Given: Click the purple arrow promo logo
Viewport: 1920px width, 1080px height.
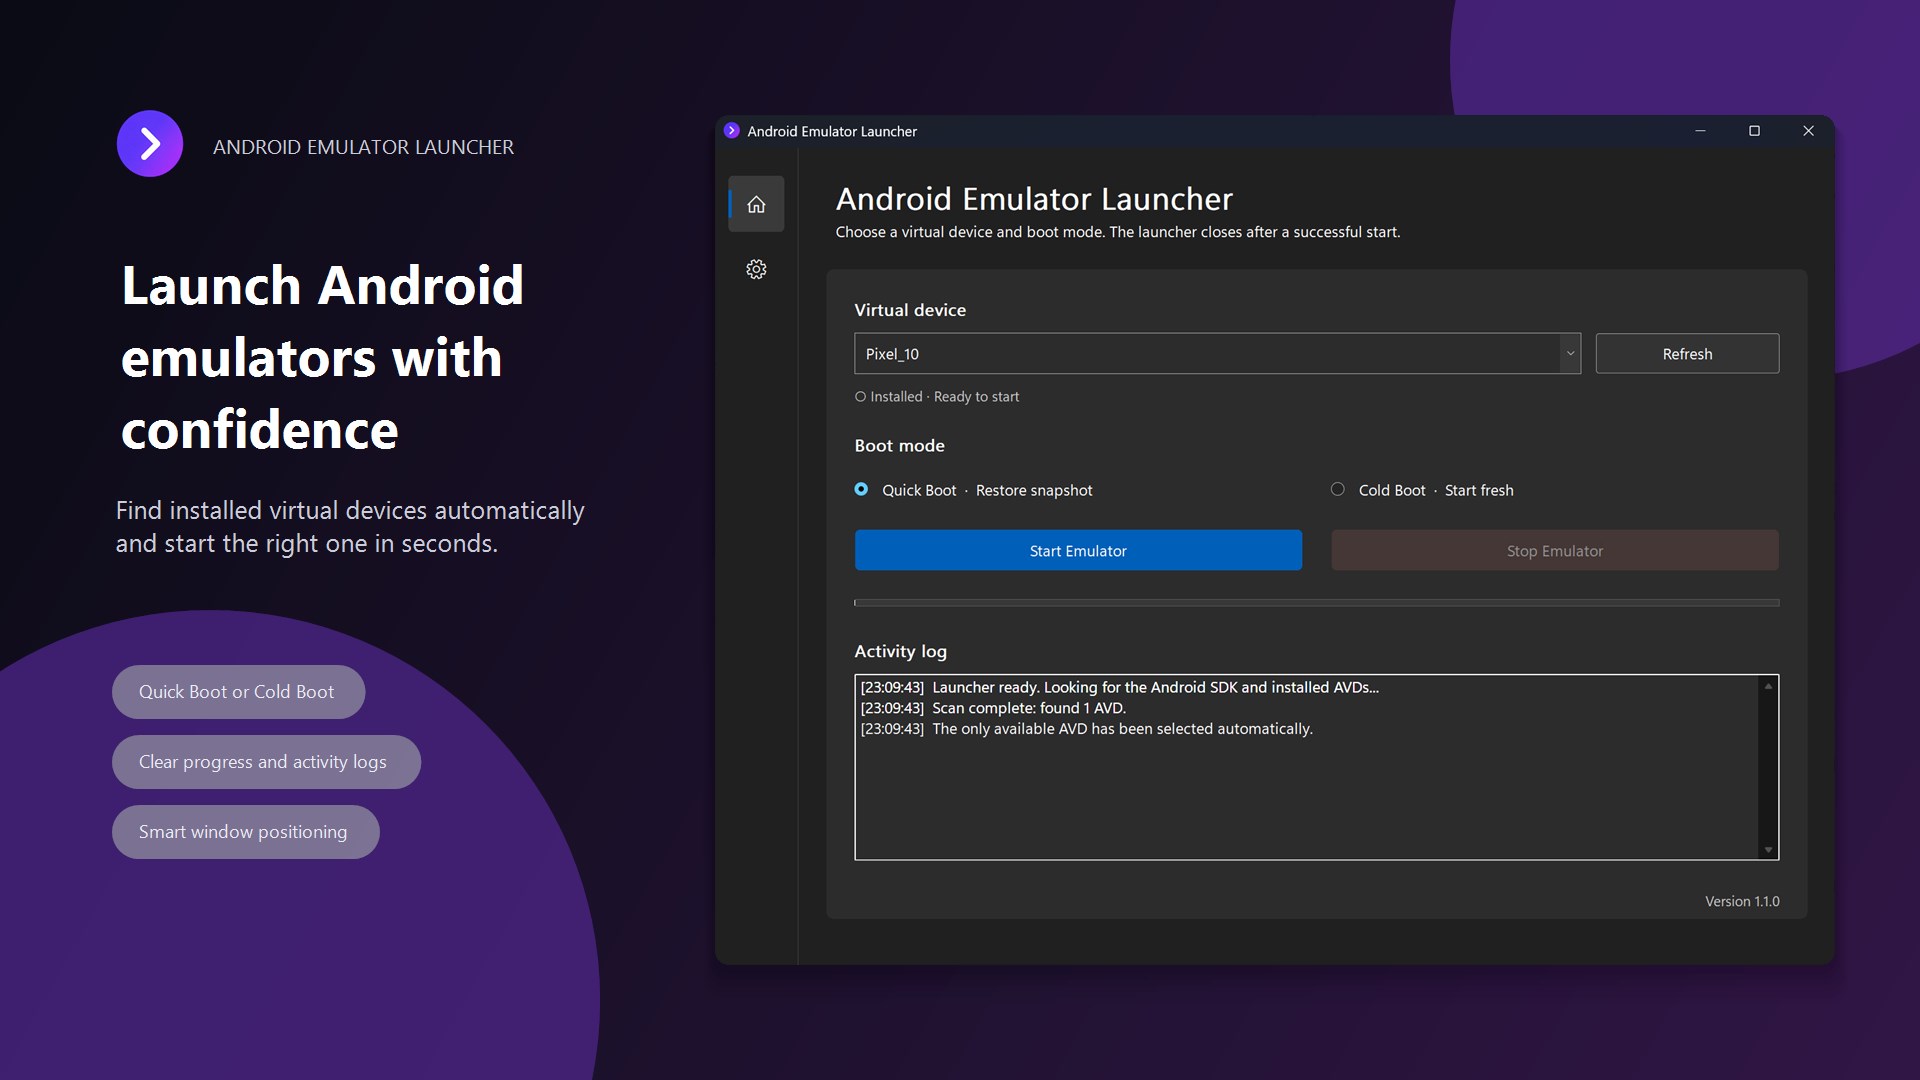Looking at the screenshot, I should coord(150,144).
